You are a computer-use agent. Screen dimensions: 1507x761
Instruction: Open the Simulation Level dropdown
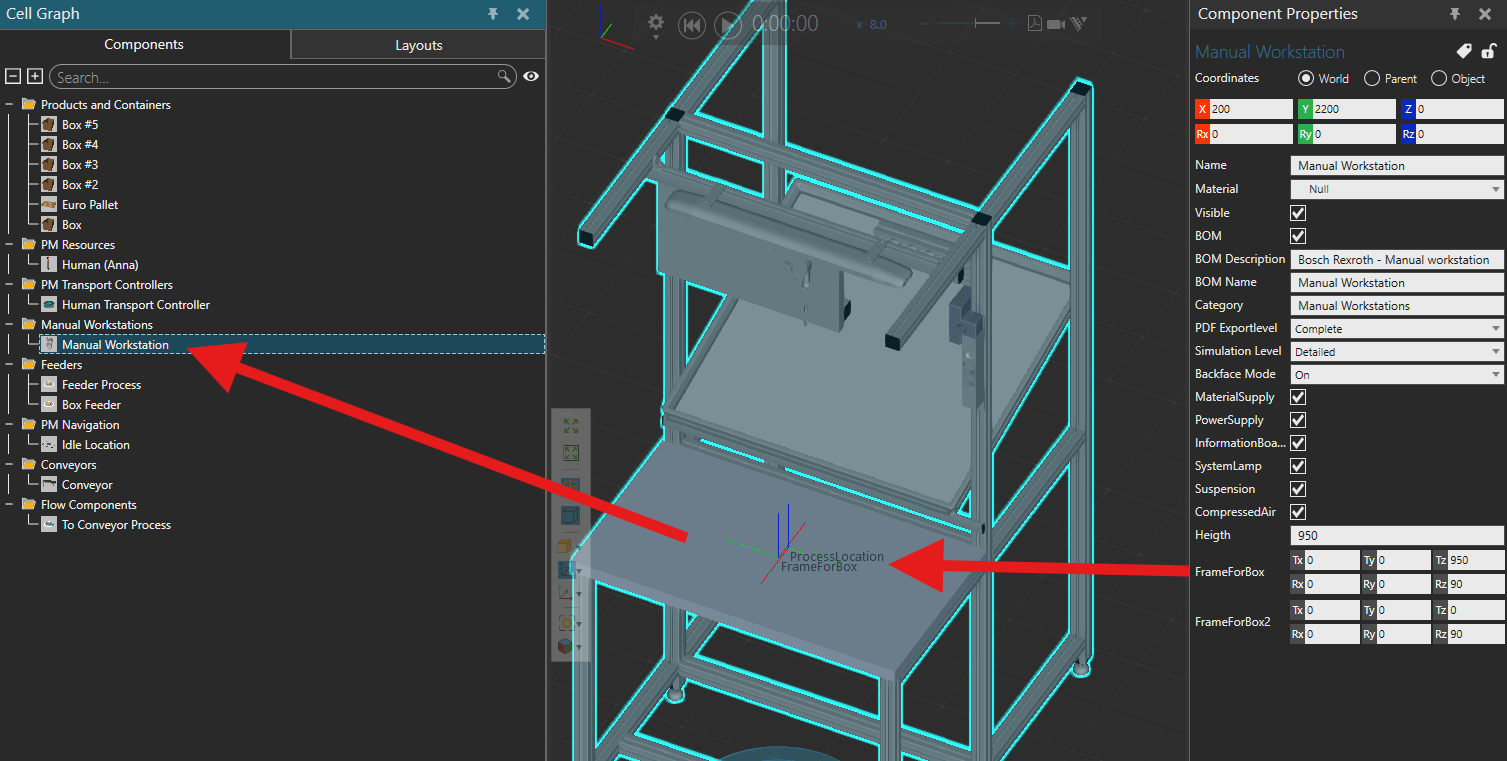[1396, 352]
